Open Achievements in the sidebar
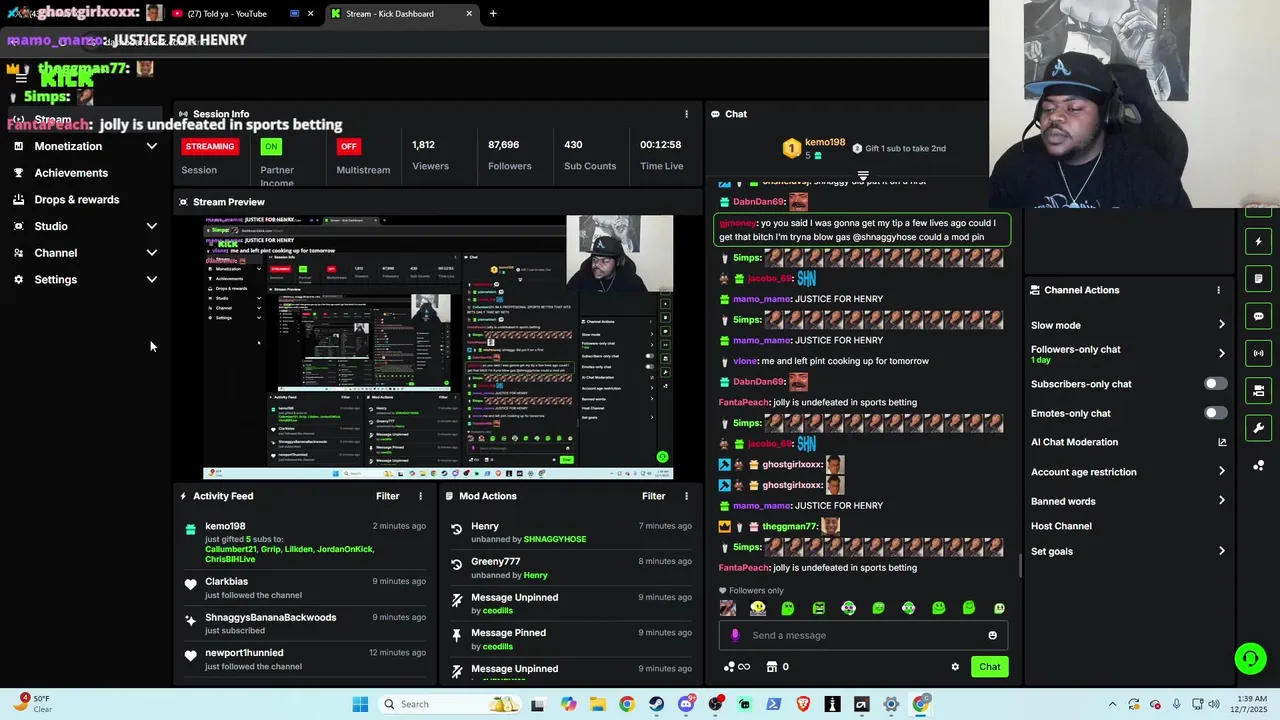The height and width of the screenshot is (720, 1280). point(71,173)
